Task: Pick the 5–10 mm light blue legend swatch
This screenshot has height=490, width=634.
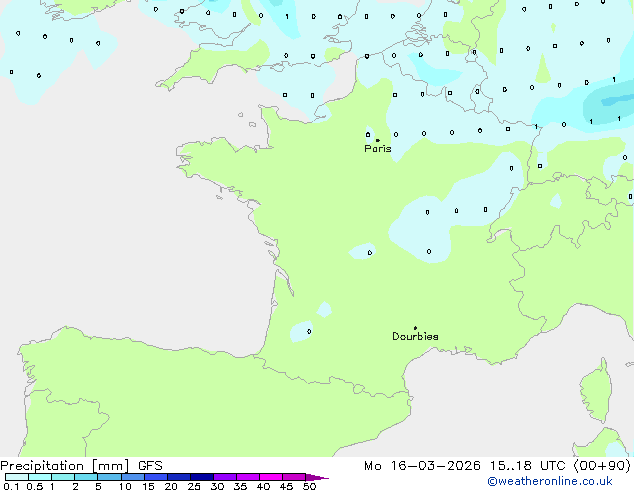Action: click(110, 477)
